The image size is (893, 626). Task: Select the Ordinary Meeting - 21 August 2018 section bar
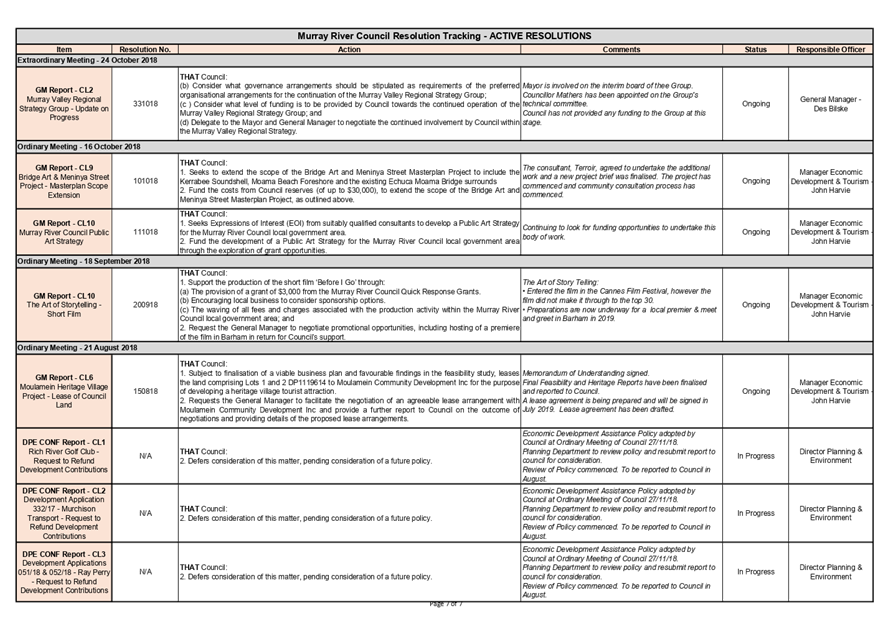click(x=446, y=349)
